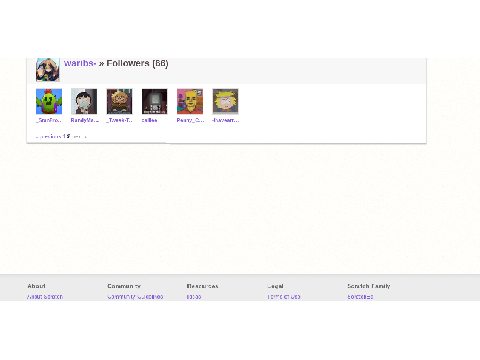Open the green cactus follower avatar
This screenshot has width=480, height=360.
(x=49, y=101)
